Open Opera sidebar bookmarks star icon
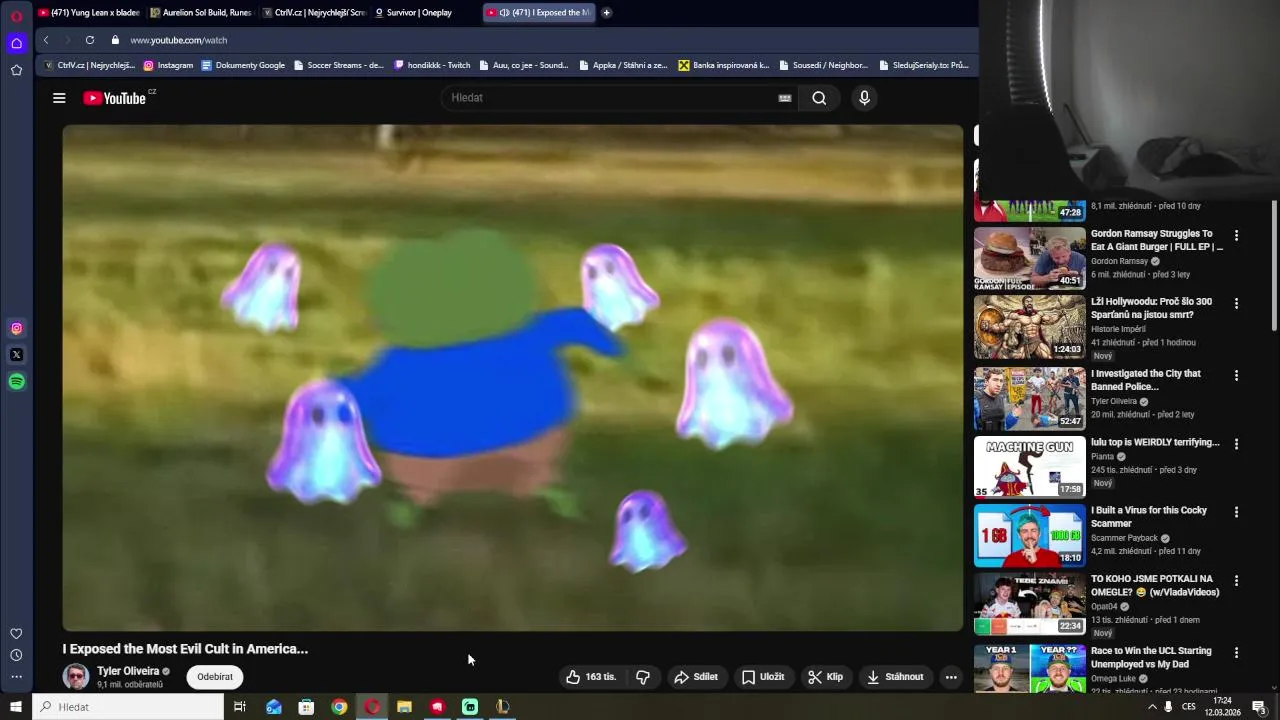The height and width of the screenshot is (720, 1280). pyautogui.click(x=16, y=70)
